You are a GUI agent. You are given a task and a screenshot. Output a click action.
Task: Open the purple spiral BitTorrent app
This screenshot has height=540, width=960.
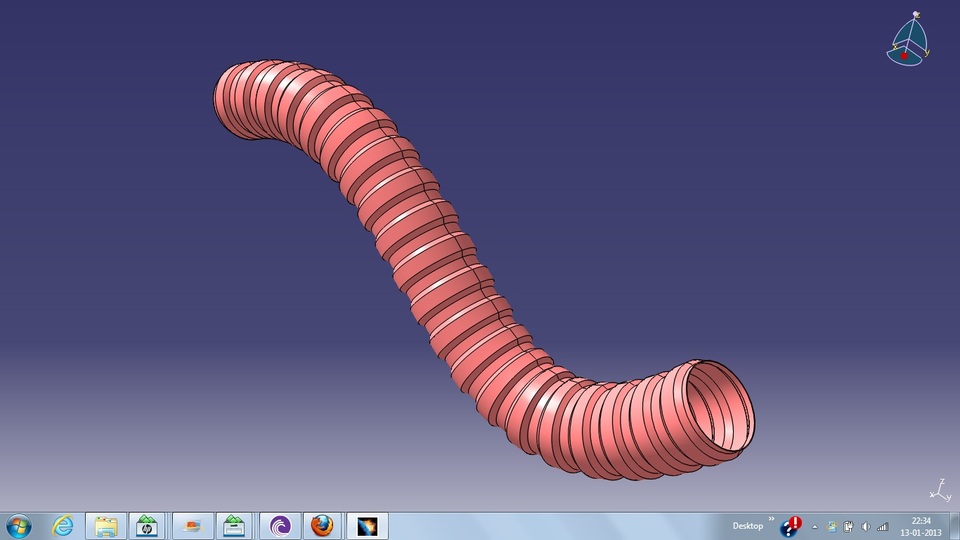pos(280,526)
